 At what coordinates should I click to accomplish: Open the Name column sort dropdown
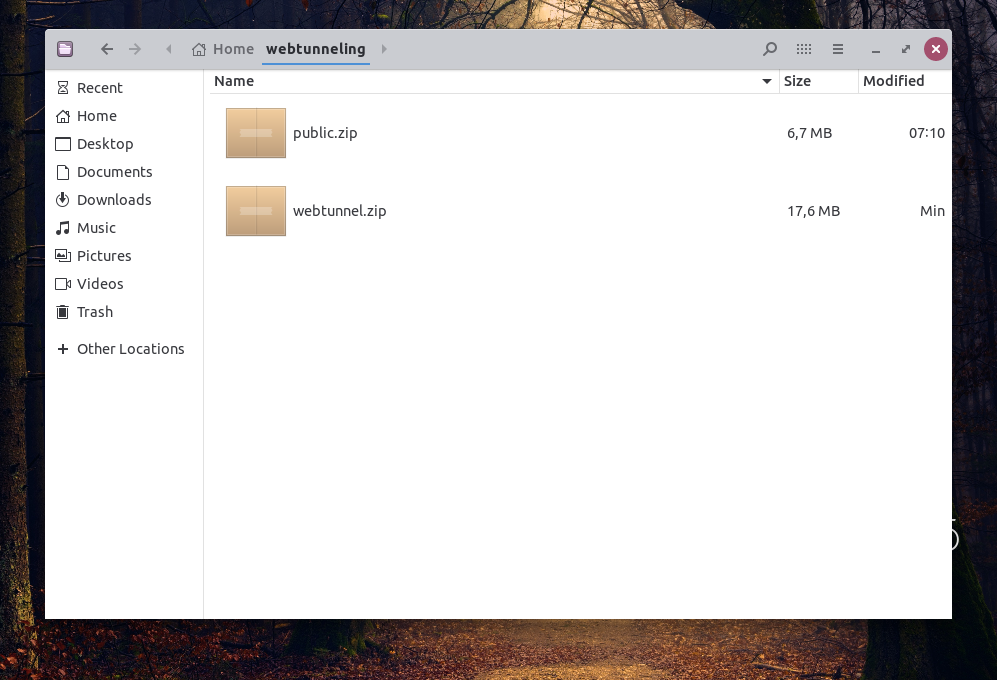pos(767,81)
